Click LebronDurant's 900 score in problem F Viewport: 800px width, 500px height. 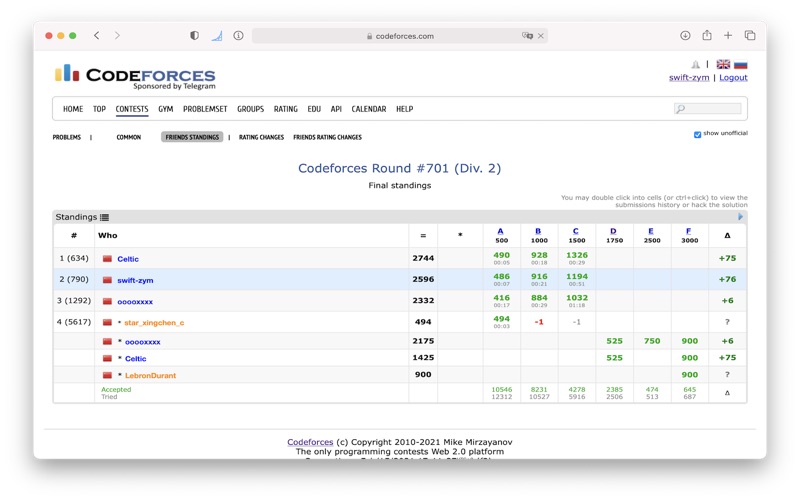pyautogui.click(x=690, y=374)
